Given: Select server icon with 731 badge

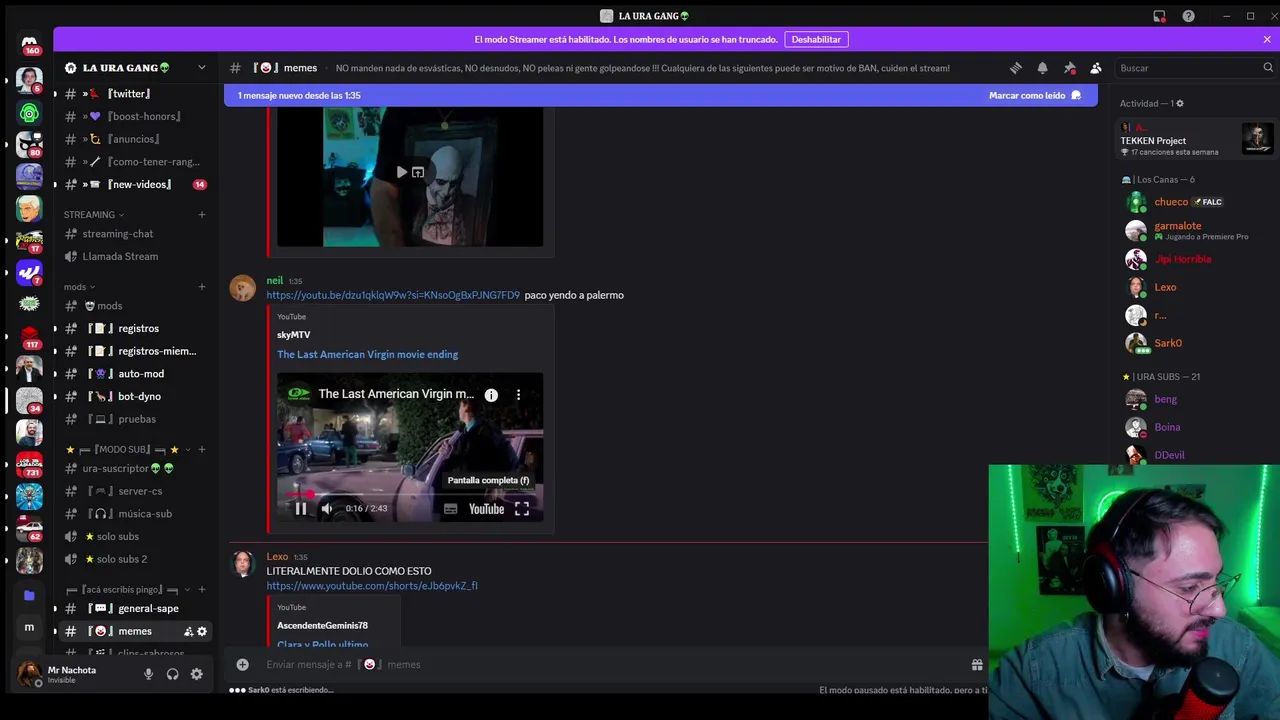Looking at the screenshot, I should [x=29, y=465].
